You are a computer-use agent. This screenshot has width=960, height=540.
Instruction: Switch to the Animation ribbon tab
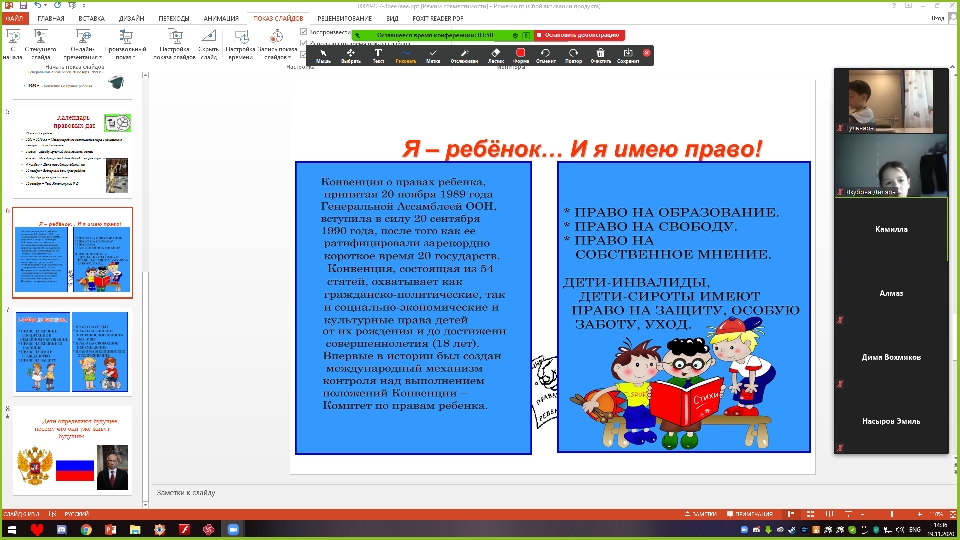[x=220, y=18]
